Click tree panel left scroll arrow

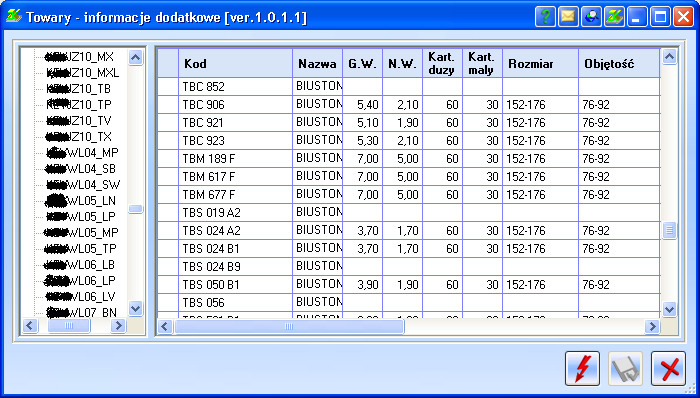pyautogui.click(x=30, y=325)
